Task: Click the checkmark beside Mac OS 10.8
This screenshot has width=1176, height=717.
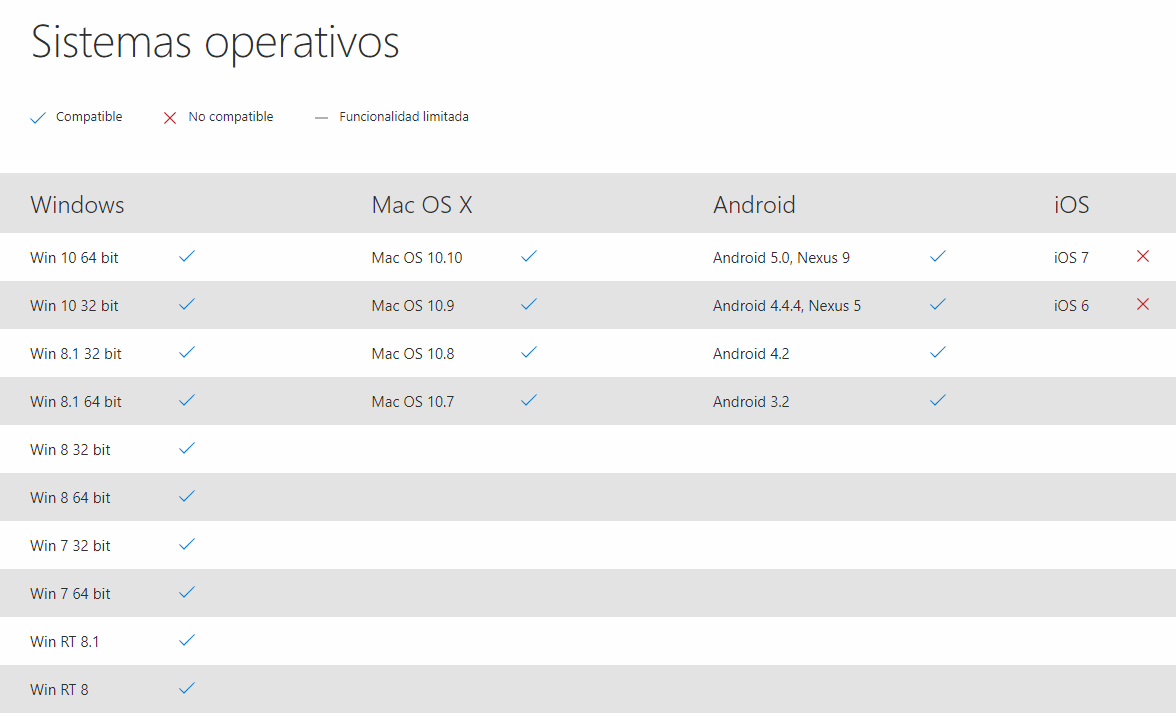Action: pyautogui.click(x=529, y=352)
